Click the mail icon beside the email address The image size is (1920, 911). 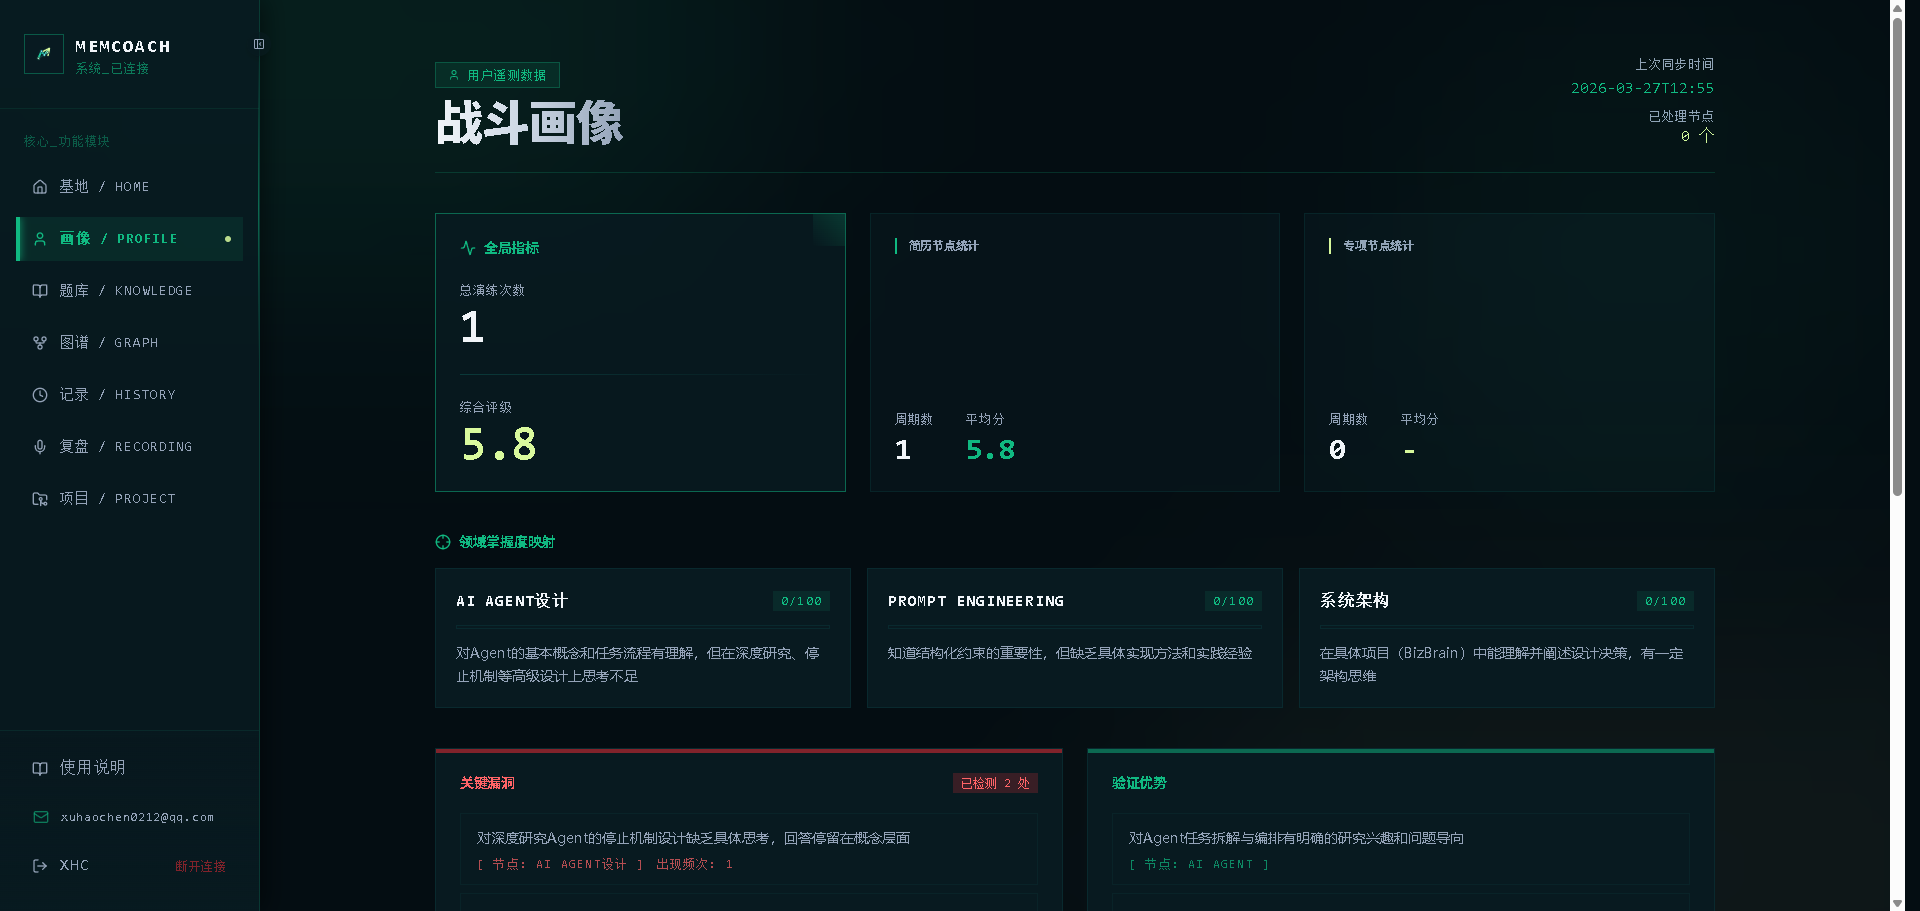pyautogui.click(x=41, y=817)
